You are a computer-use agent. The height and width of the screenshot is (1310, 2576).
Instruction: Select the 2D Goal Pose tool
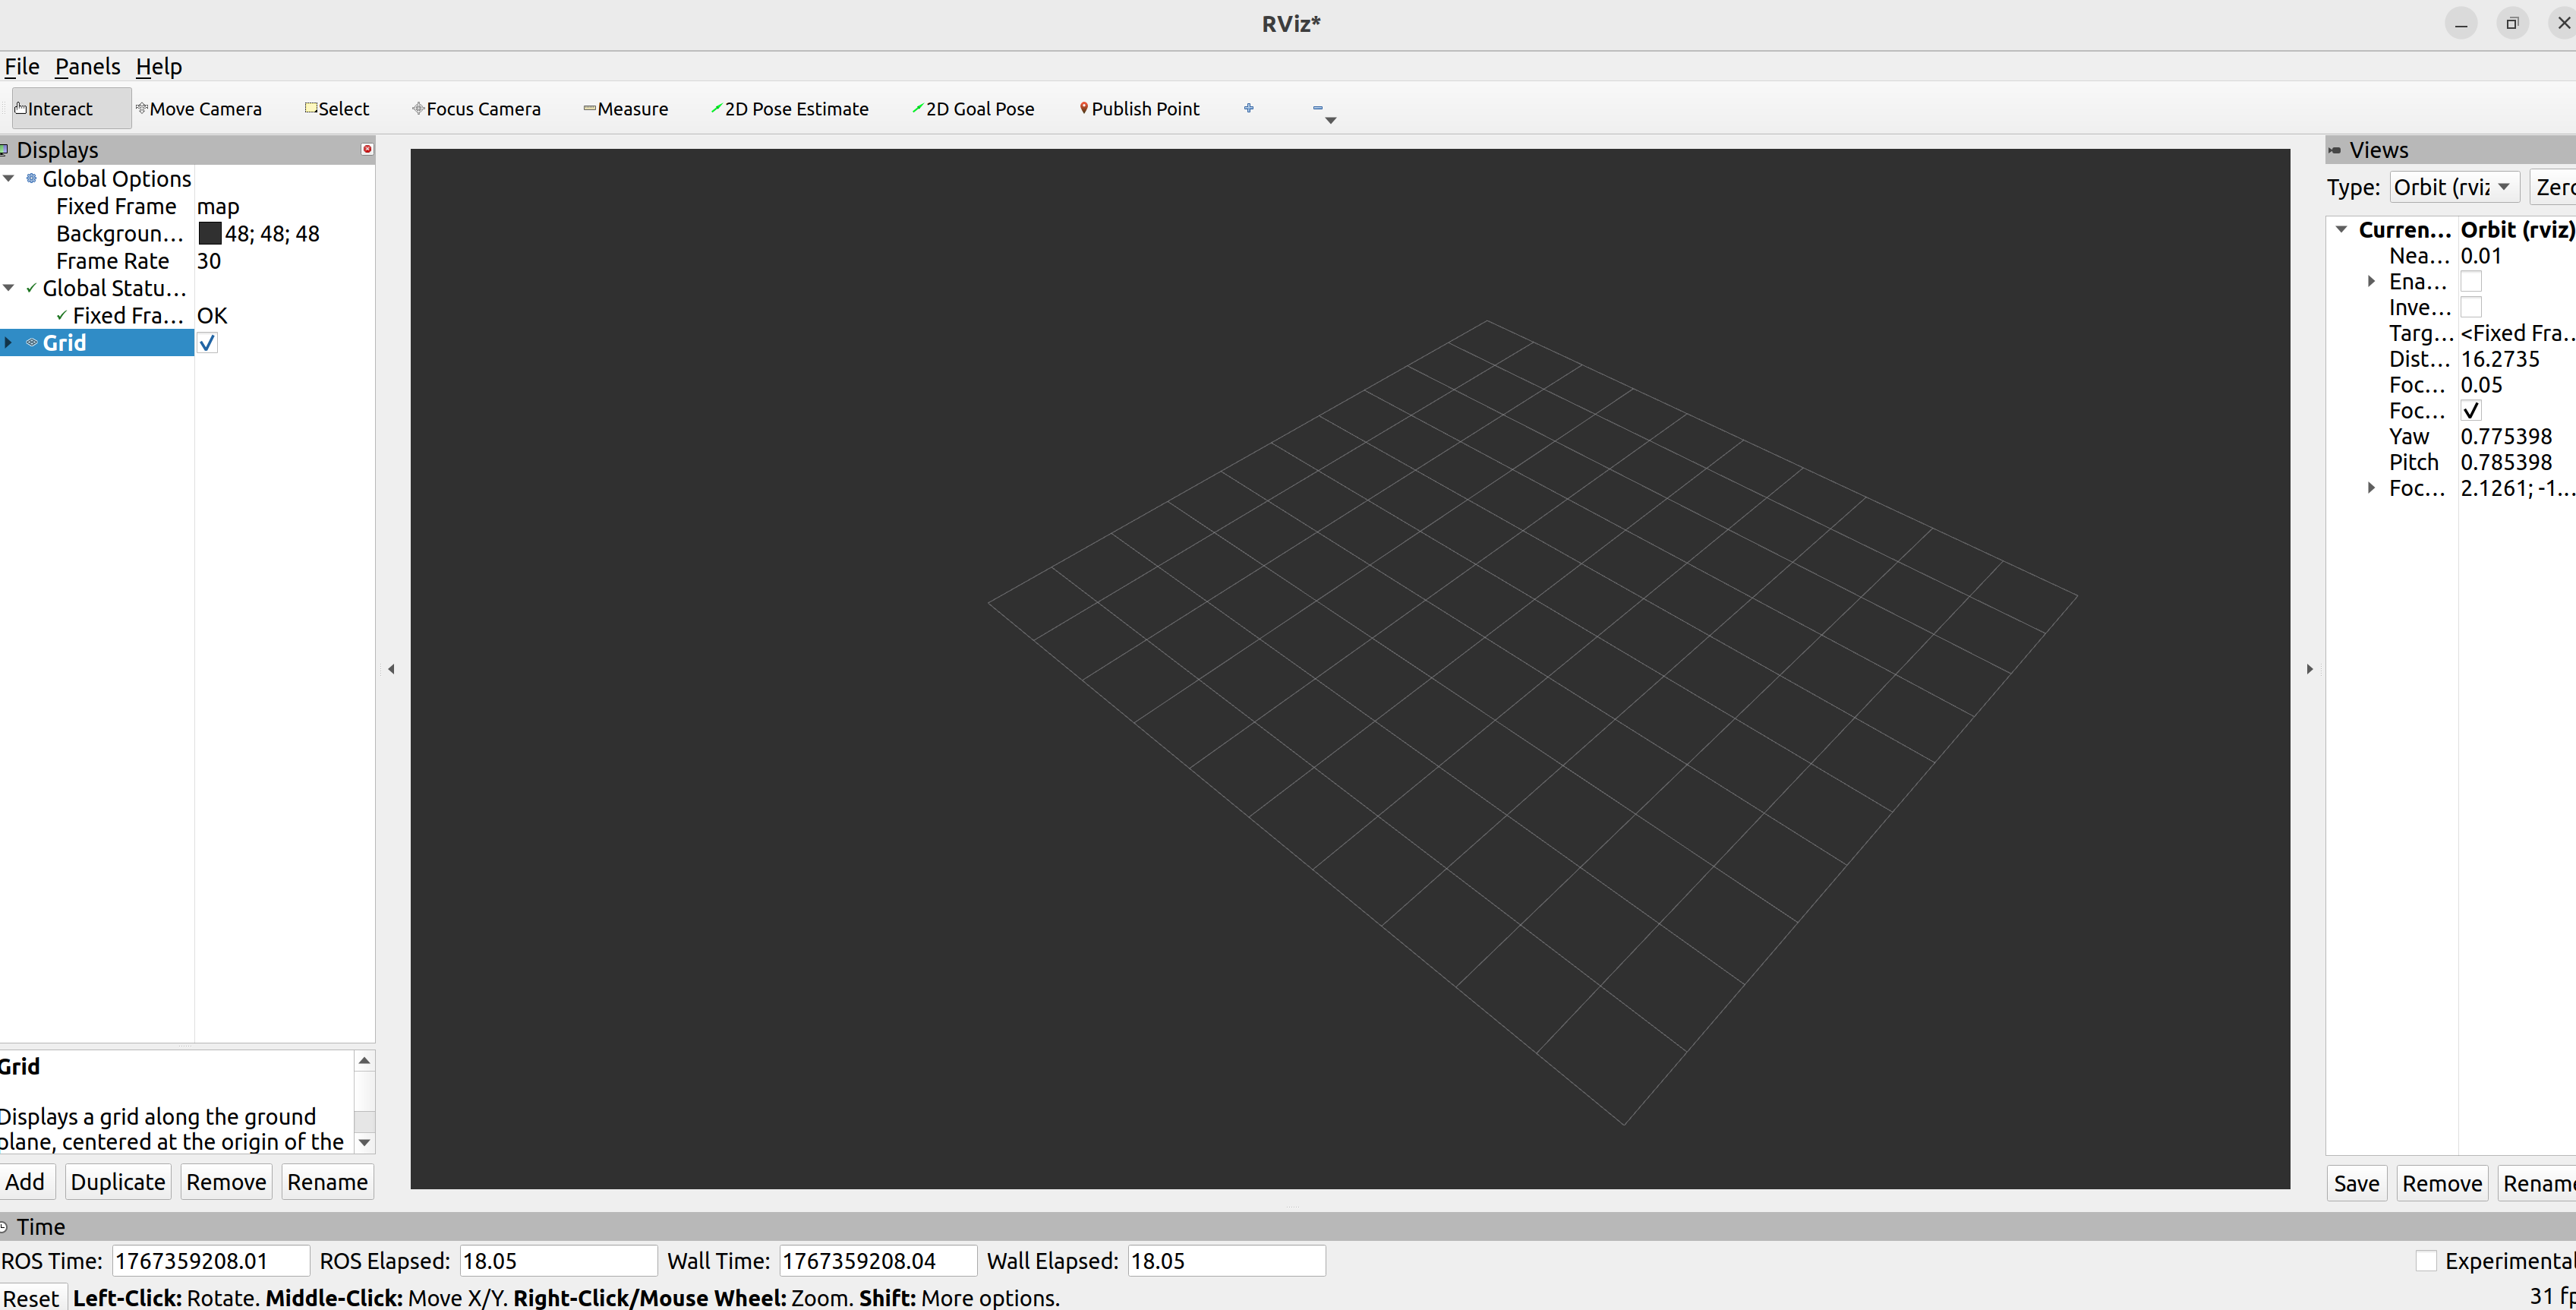974,109
